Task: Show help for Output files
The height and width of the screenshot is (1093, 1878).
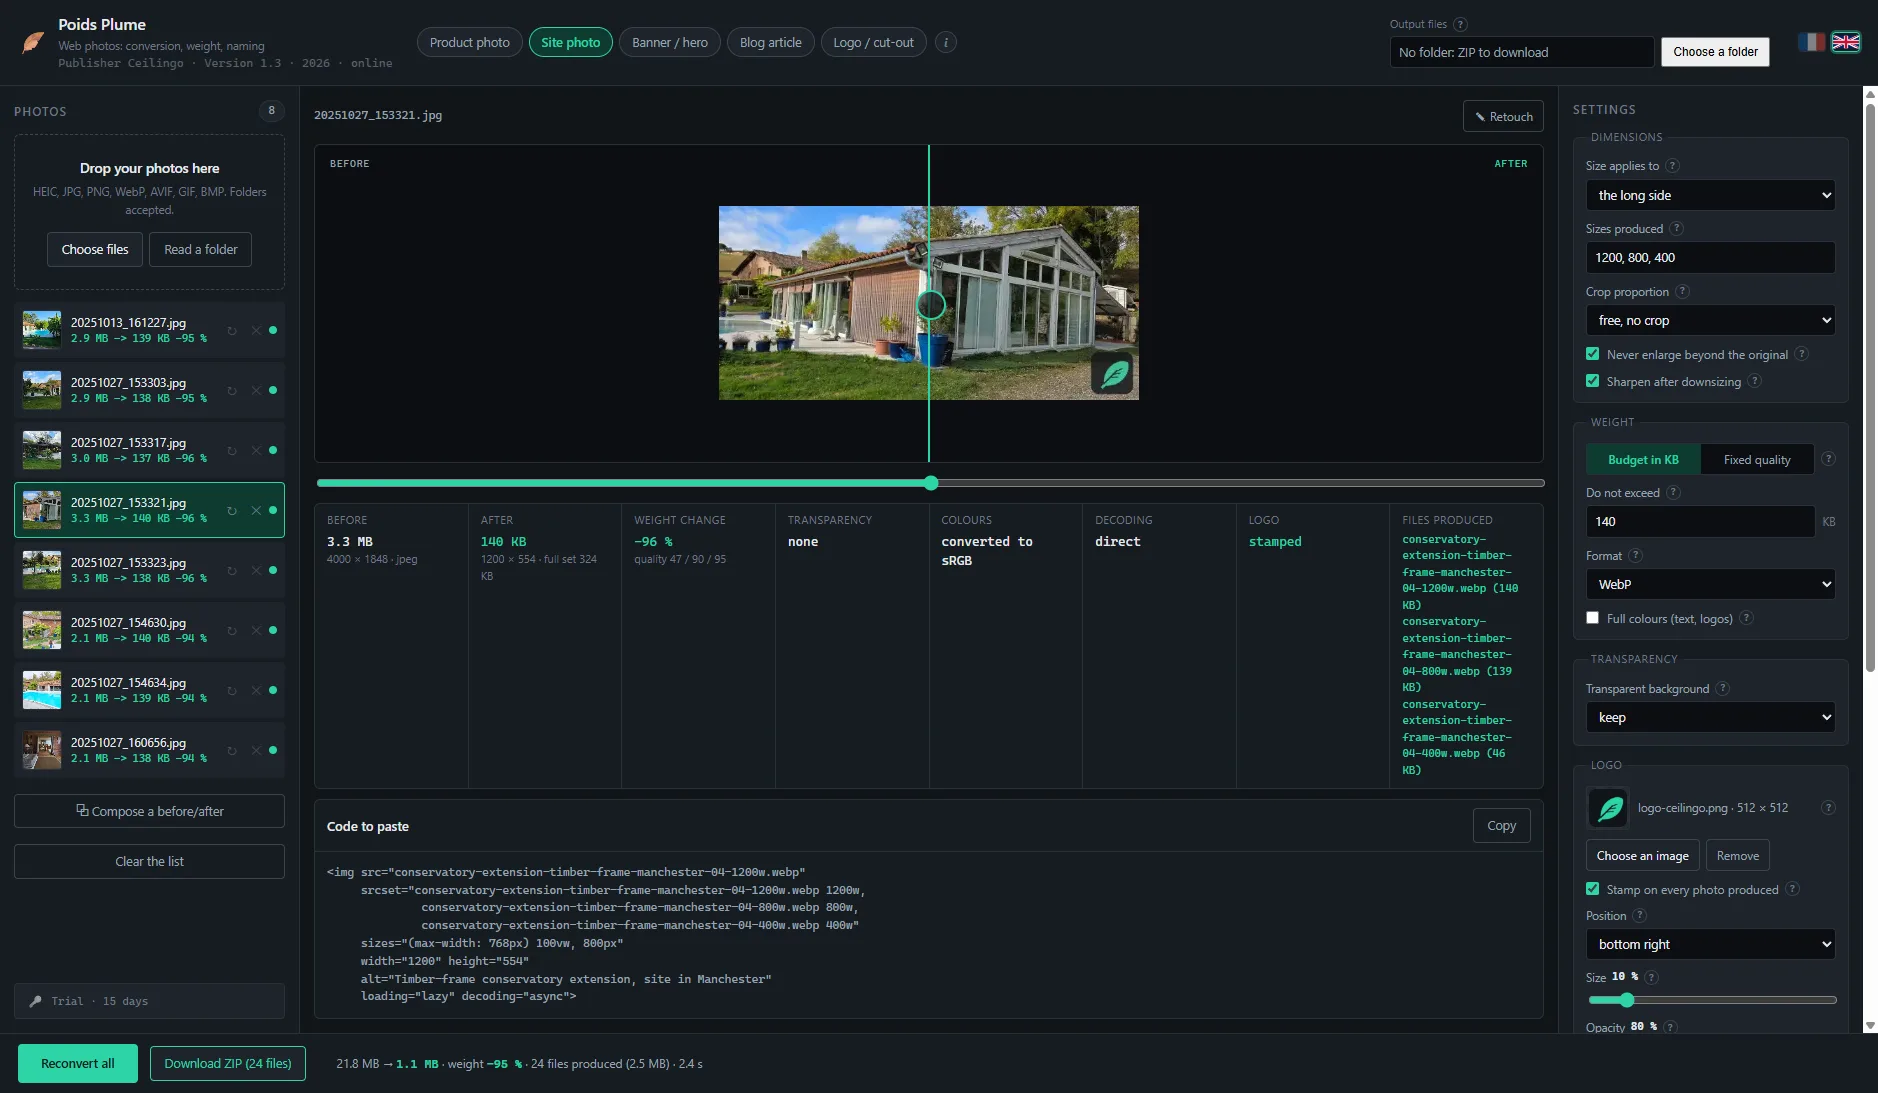Action: (x=1460, y=24)
